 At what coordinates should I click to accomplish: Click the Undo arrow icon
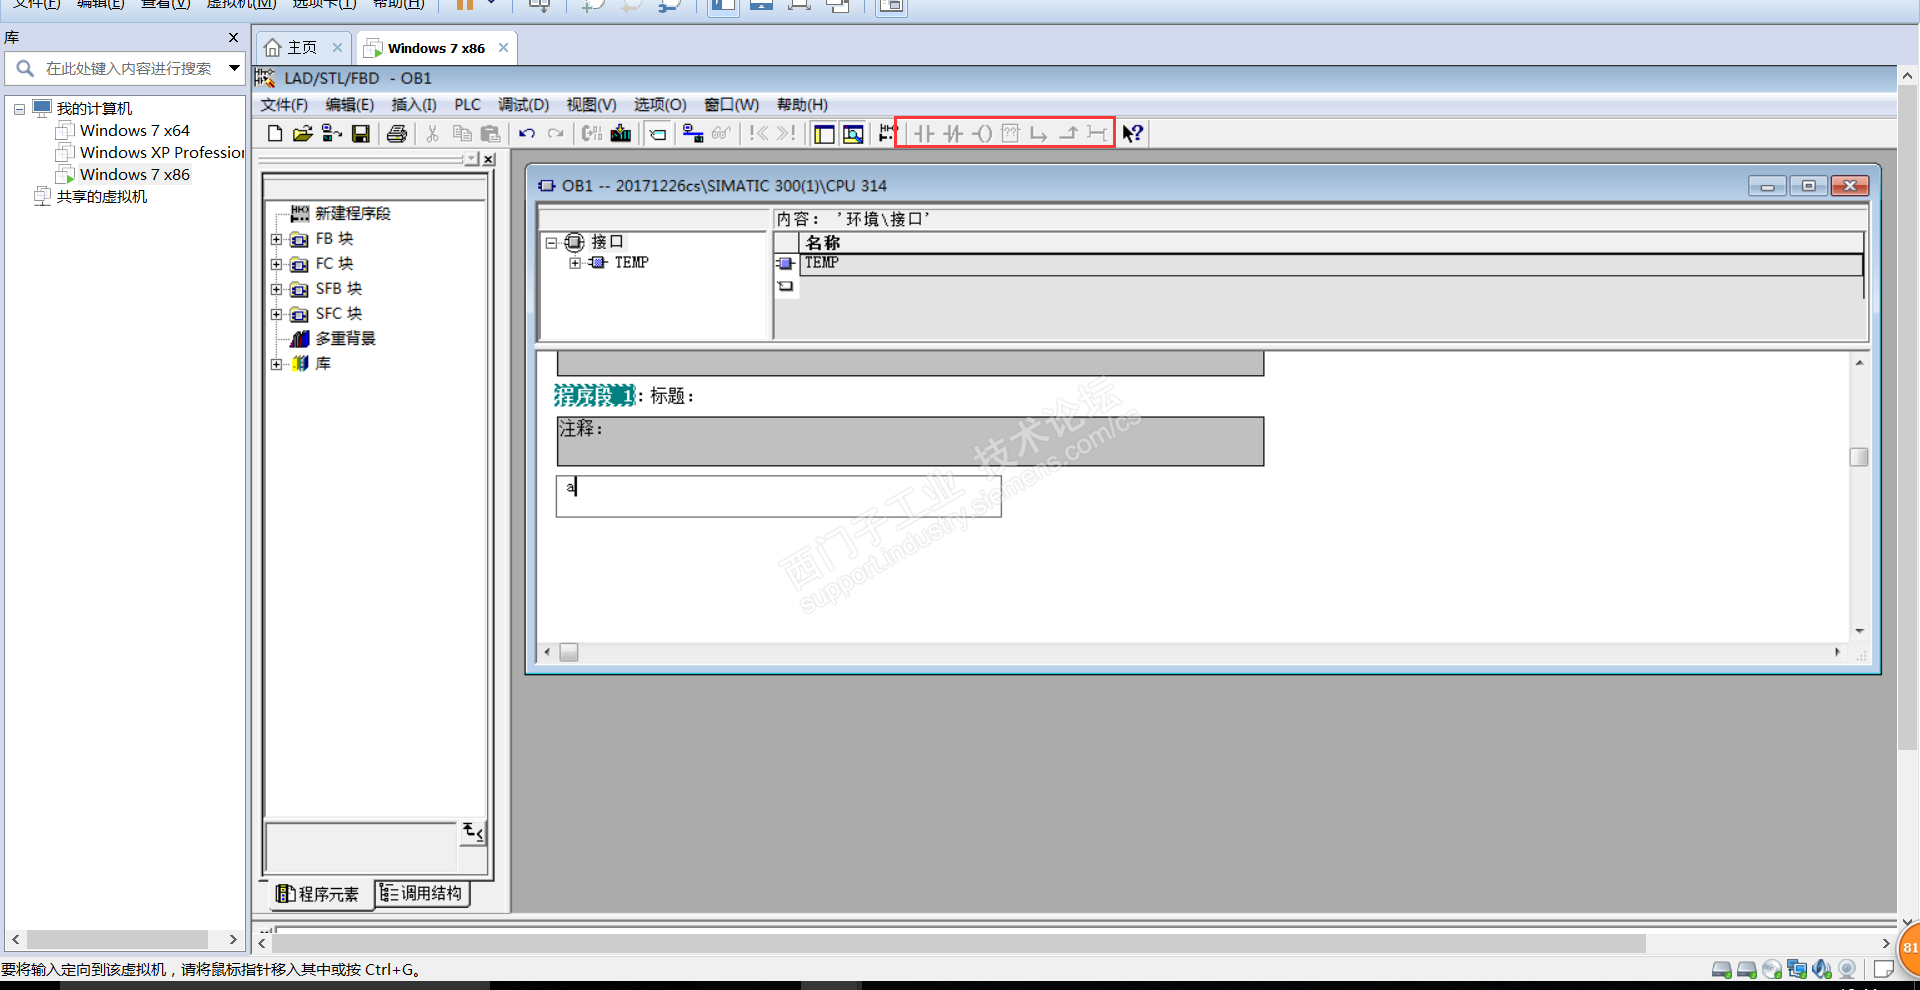[527, 133]
